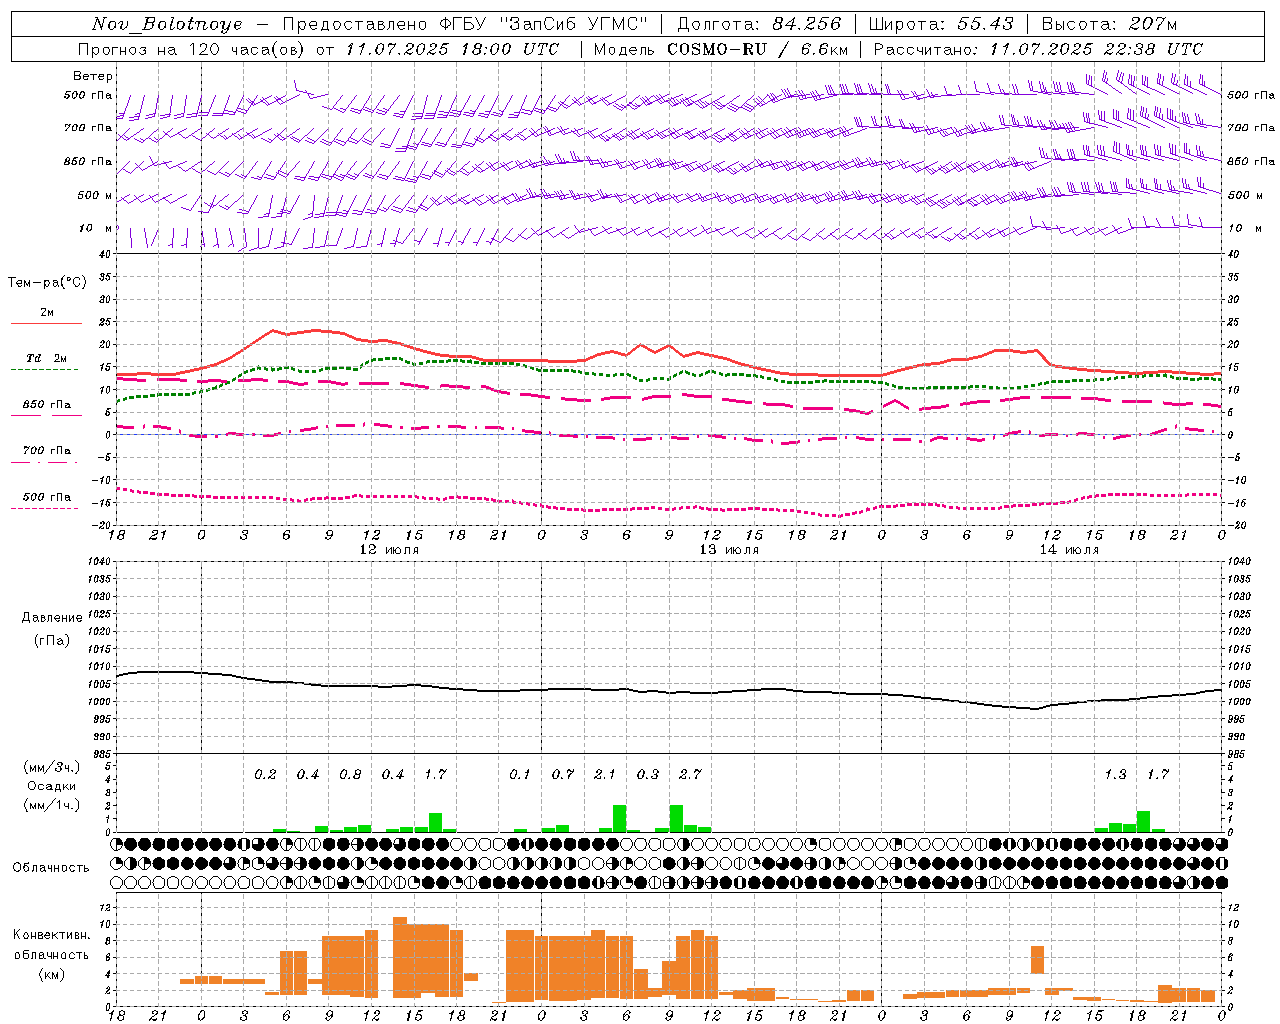Image resolution: width=1280 pixels, height=1024 pixels.
Task: Click the Td 2м dew point legend entry
Action: pyautogui.click(x=46, y=358)
